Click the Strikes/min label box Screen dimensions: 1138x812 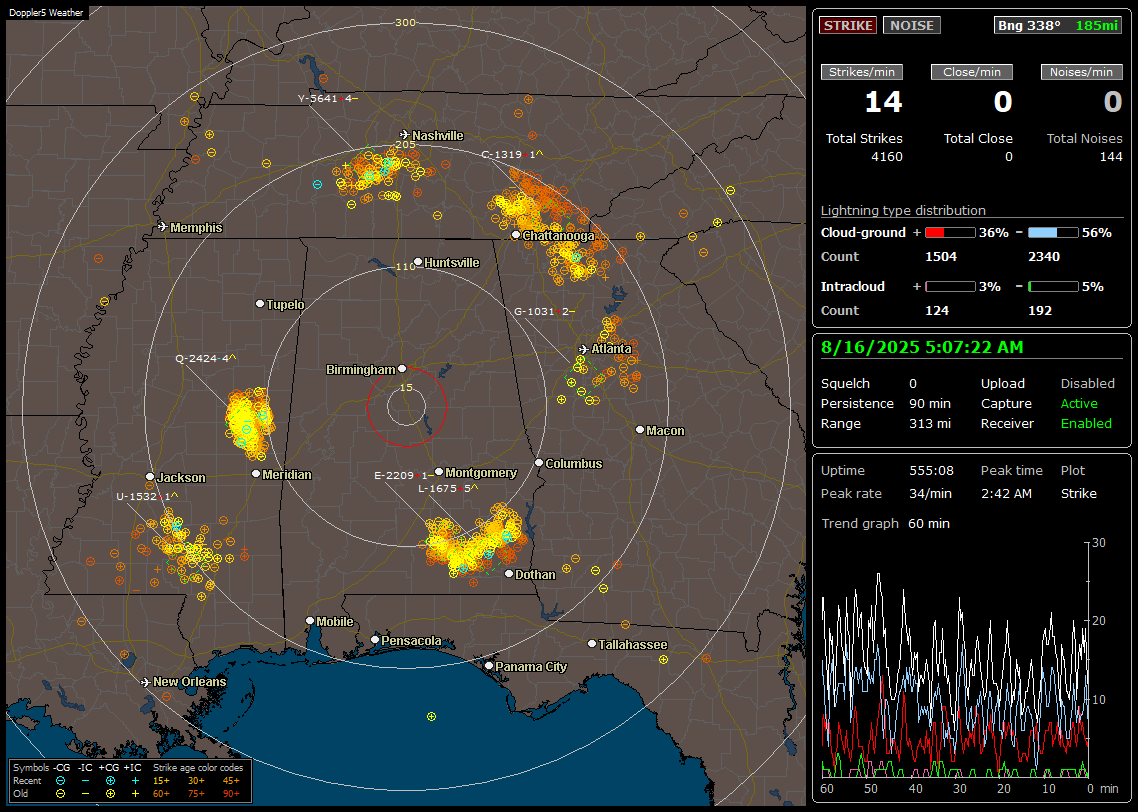pos(862,72)
